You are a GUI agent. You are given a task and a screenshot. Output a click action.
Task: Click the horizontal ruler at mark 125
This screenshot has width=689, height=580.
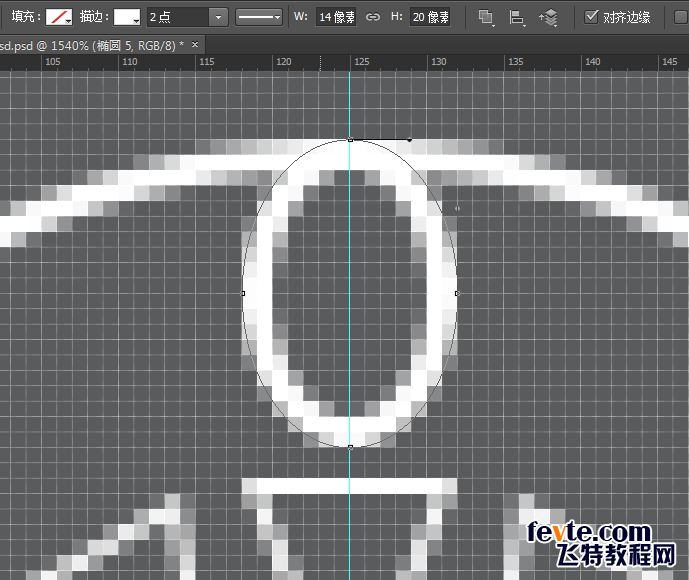(x=361, y=62)
